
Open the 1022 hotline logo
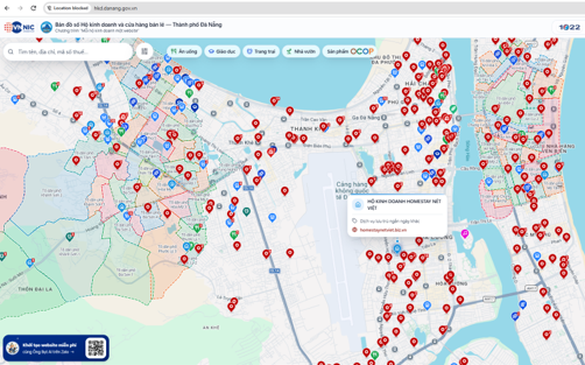[x=569, y=27]
